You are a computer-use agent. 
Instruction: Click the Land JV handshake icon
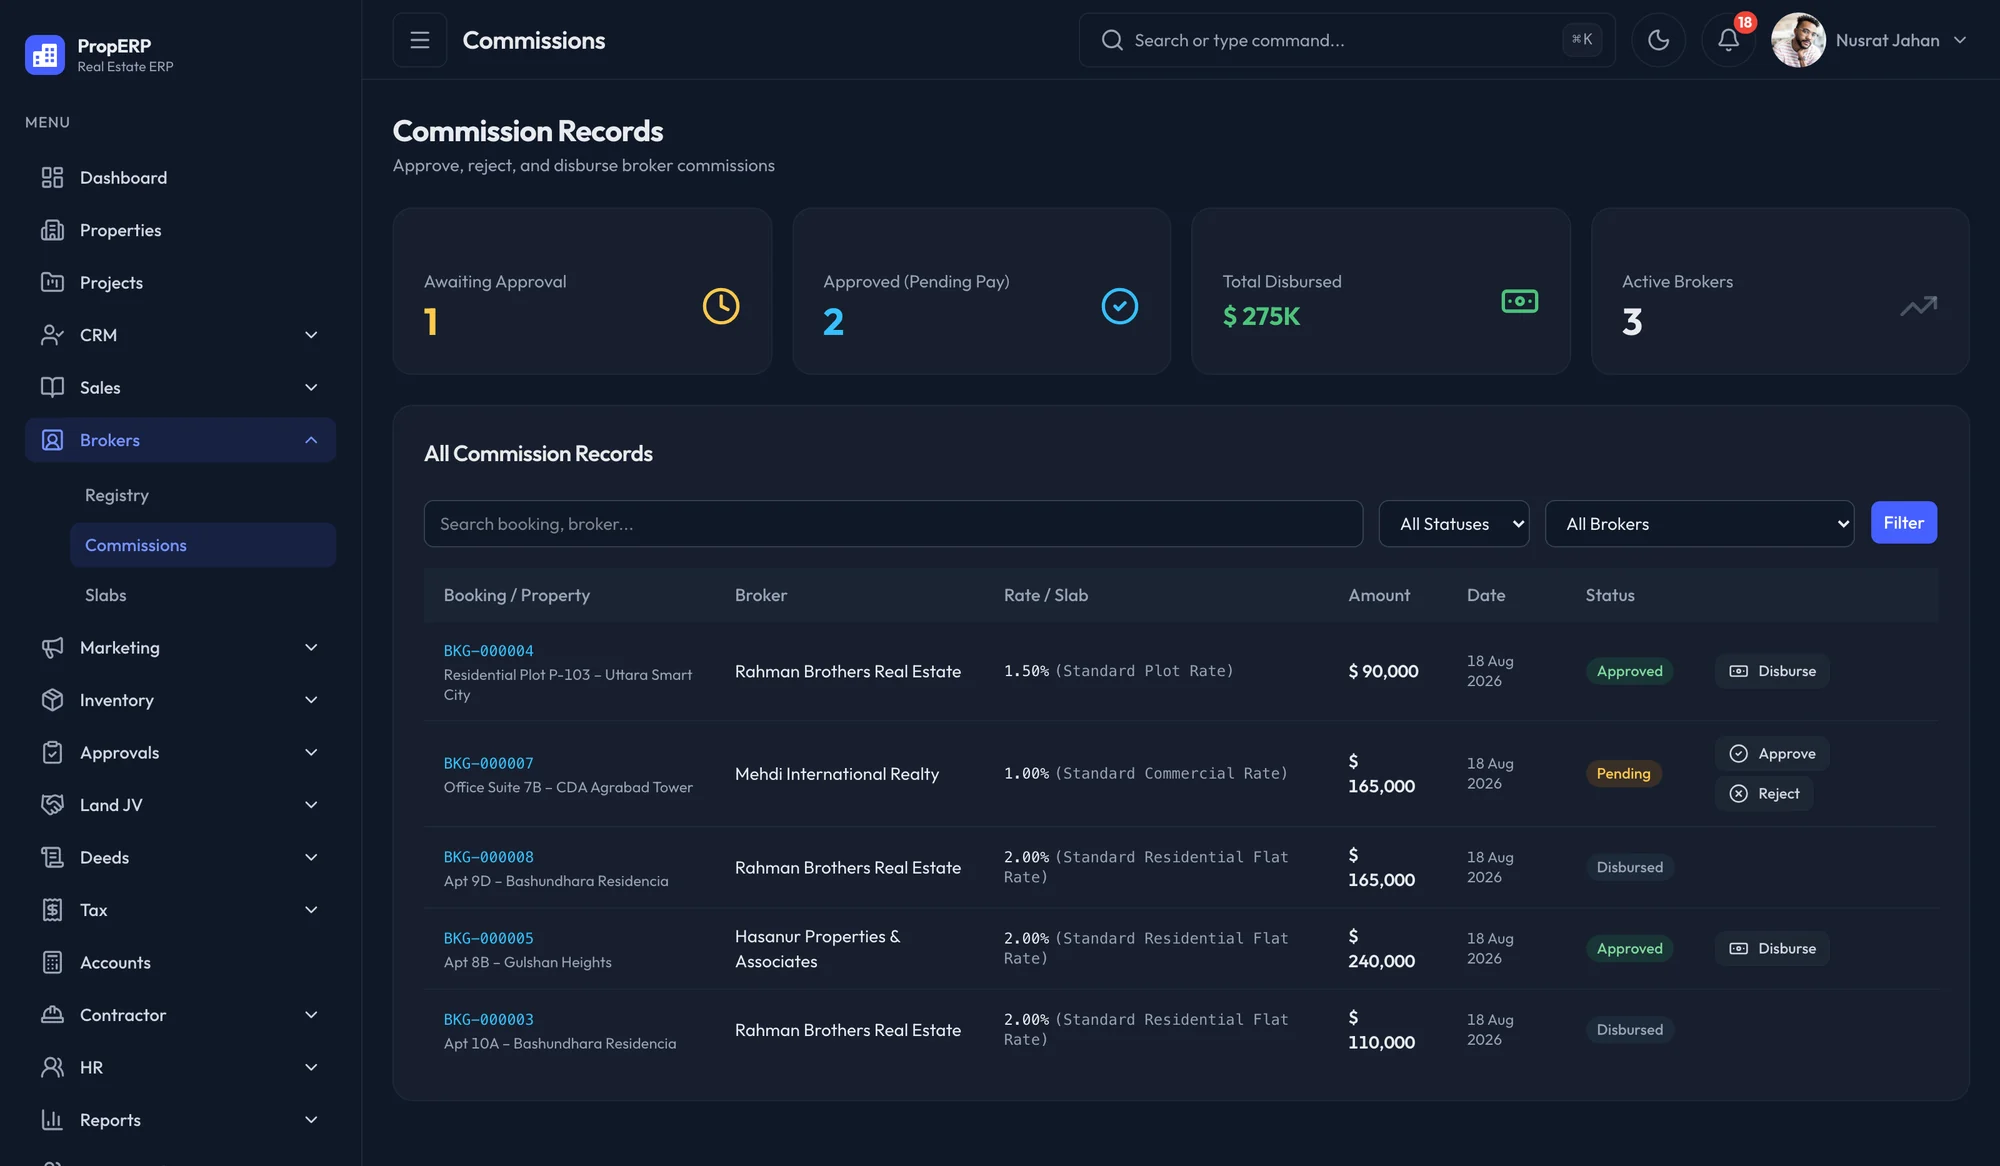coord(52,805)
